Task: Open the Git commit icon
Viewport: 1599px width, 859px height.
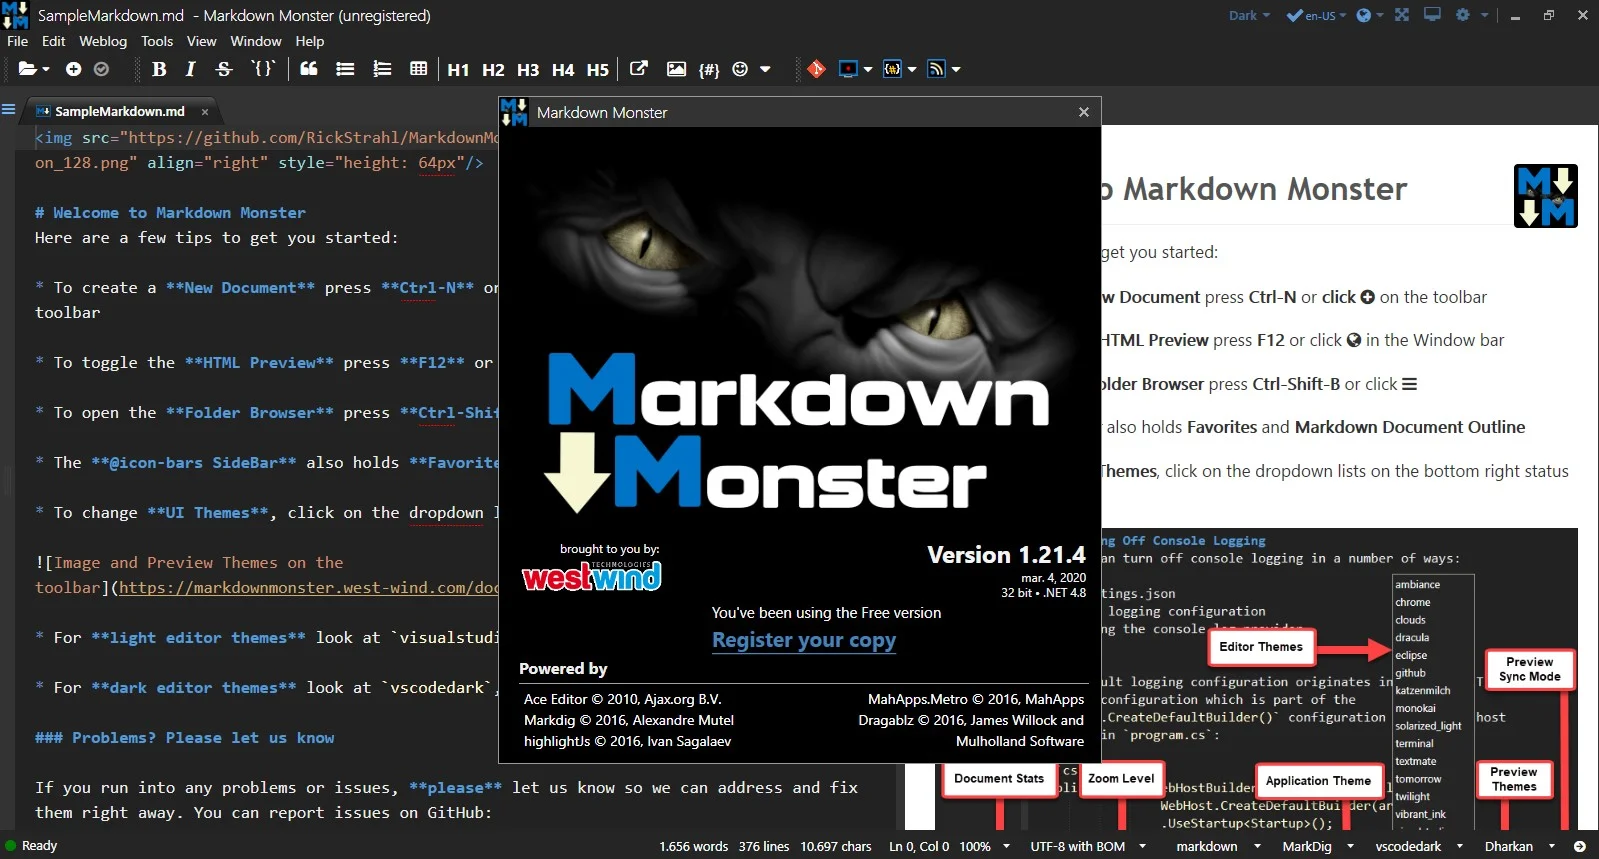Action: [816, 69]
